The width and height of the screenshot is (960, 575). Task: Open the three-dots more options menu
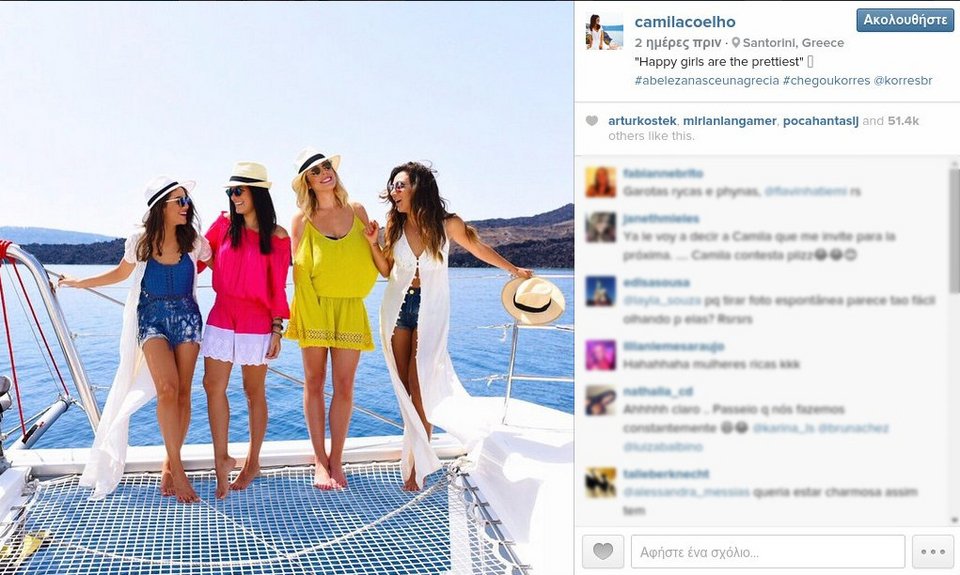(932, 551)
